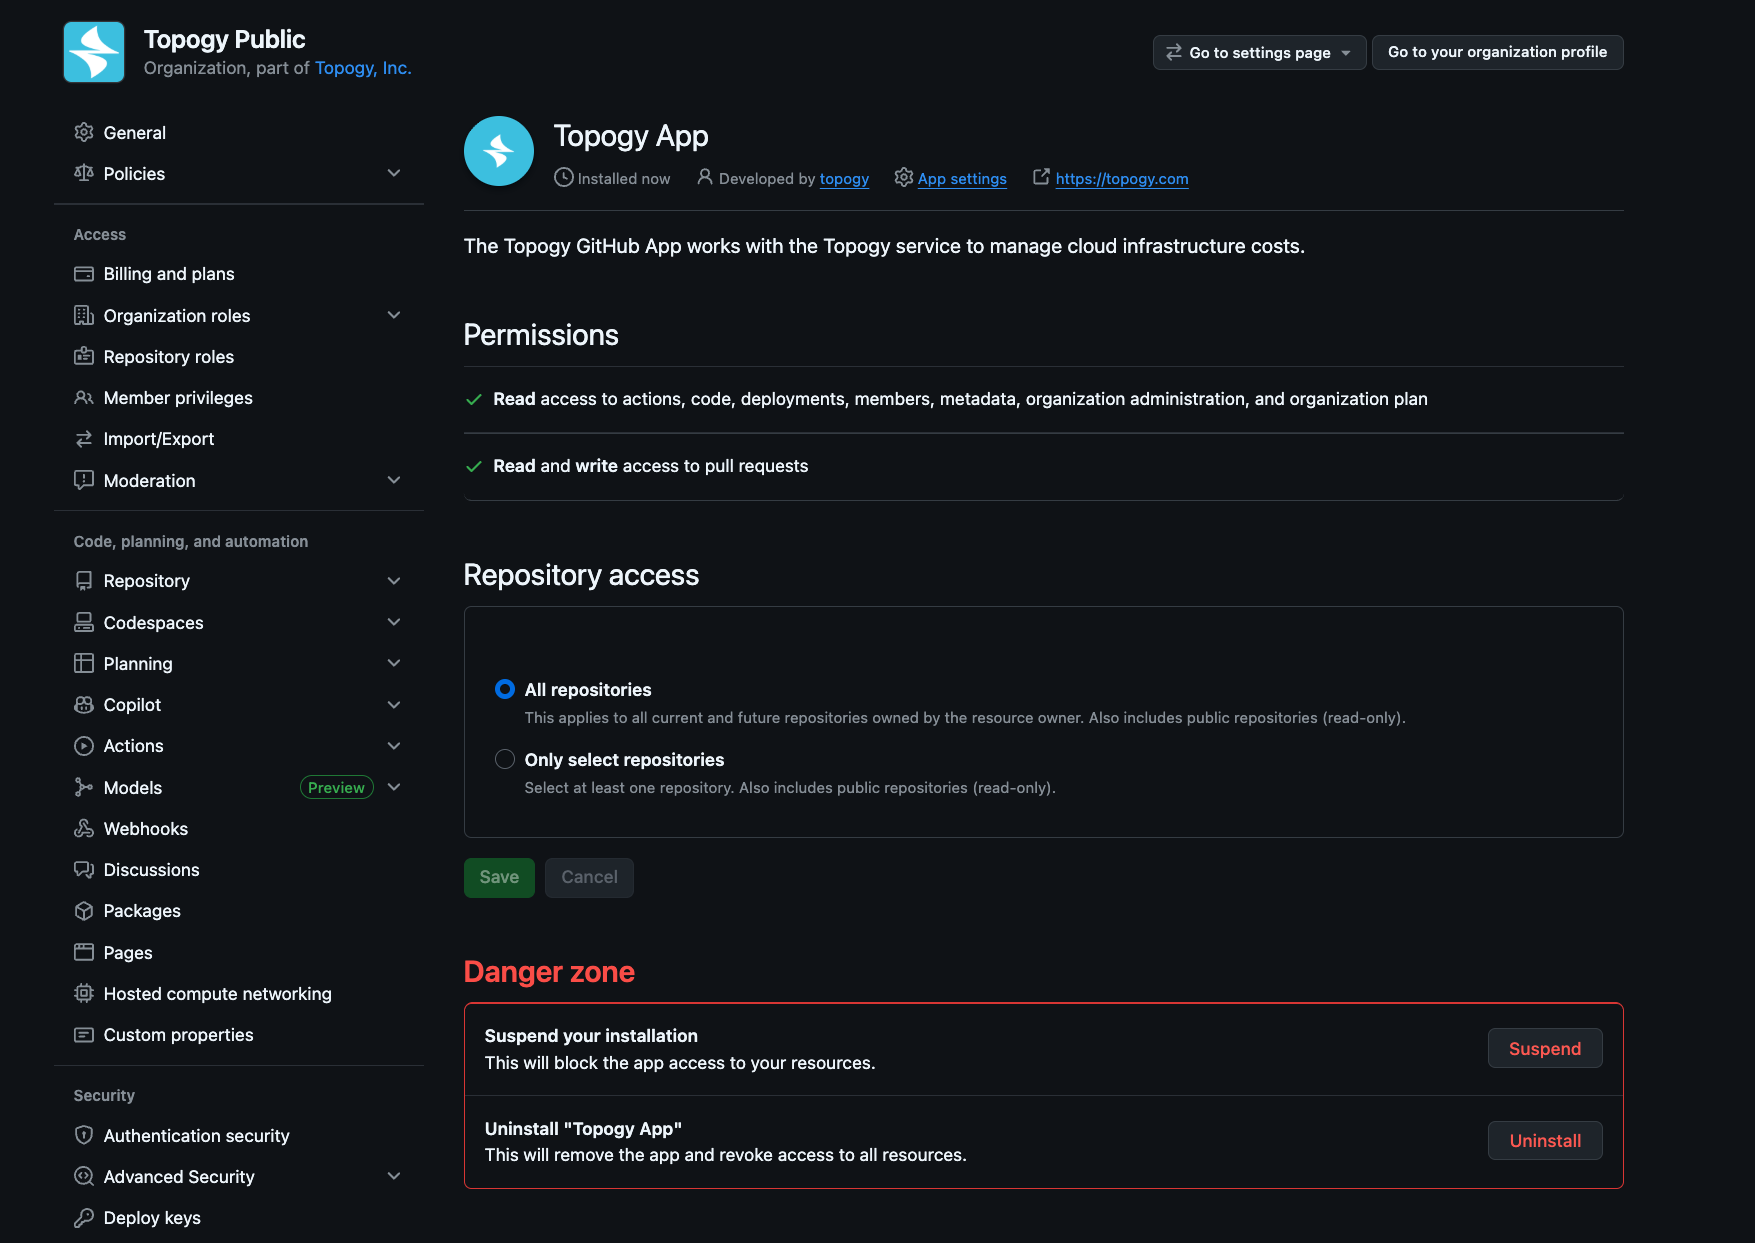
Task: Click the gear icon beside App settings
Action: pyautogui.click(x=904, y=177)
